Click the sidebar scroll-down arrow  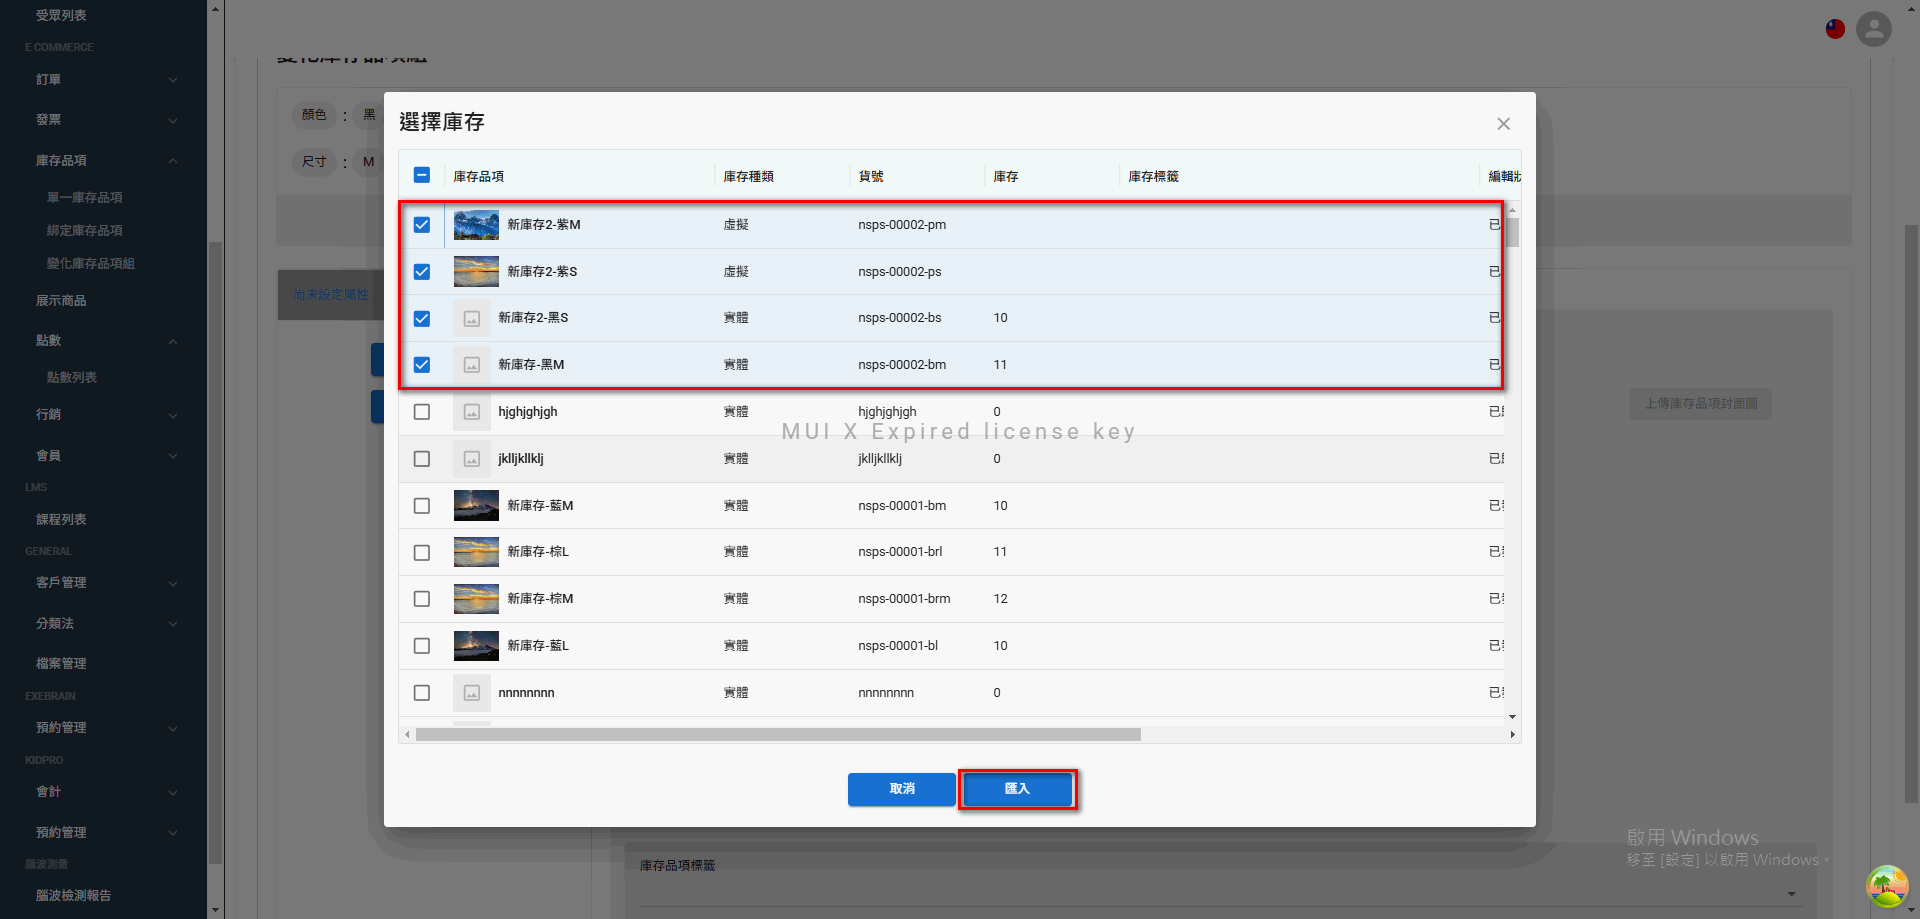coord(215,911)
